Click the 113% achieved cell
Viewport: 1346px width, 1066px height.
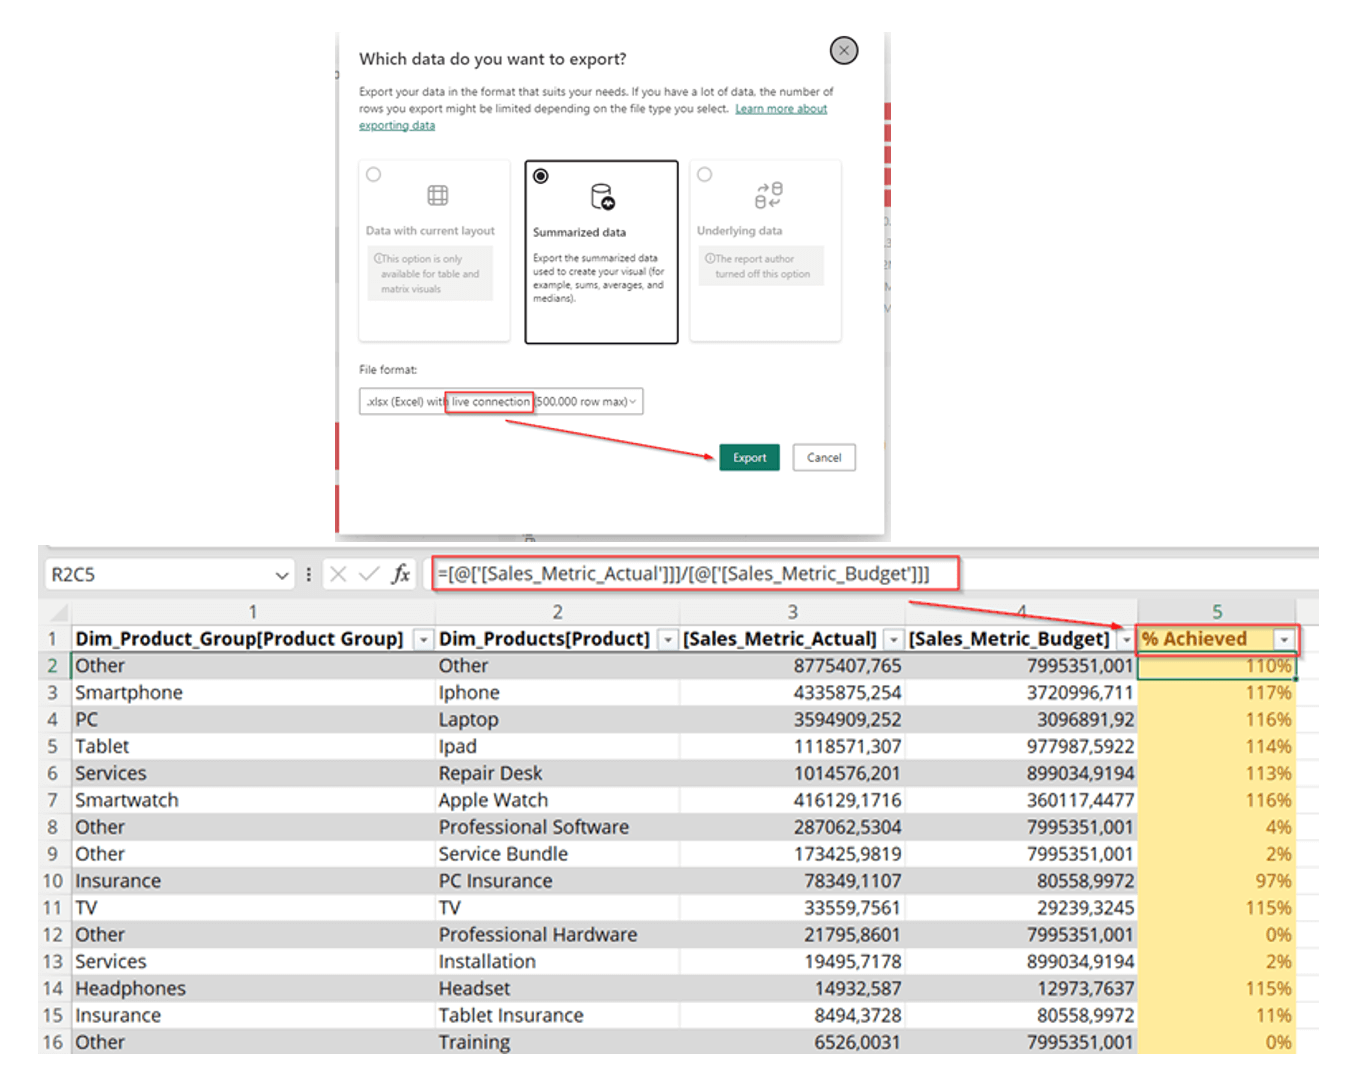click(1217, 774)
